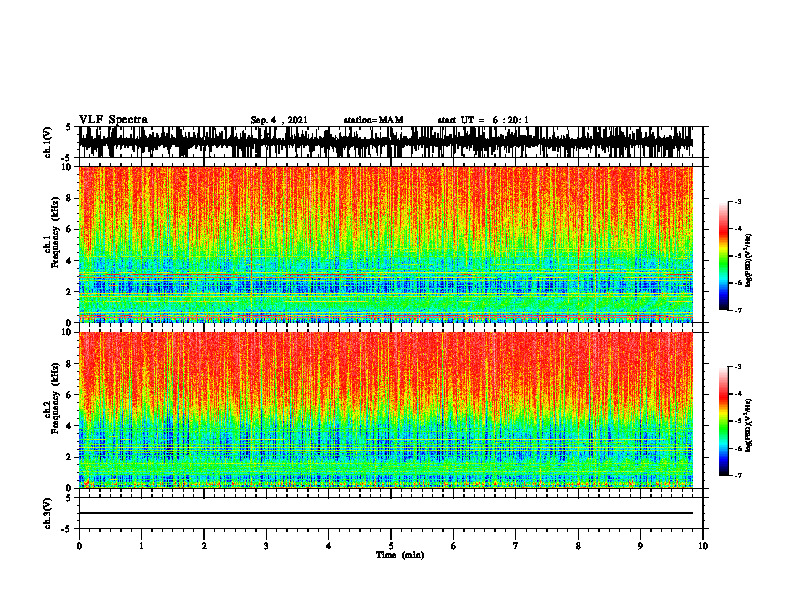The width and height of the screenshot is (792, 612).
Task: Click the ch.1 spectrogram color bar
Action: tap(724, 256)
